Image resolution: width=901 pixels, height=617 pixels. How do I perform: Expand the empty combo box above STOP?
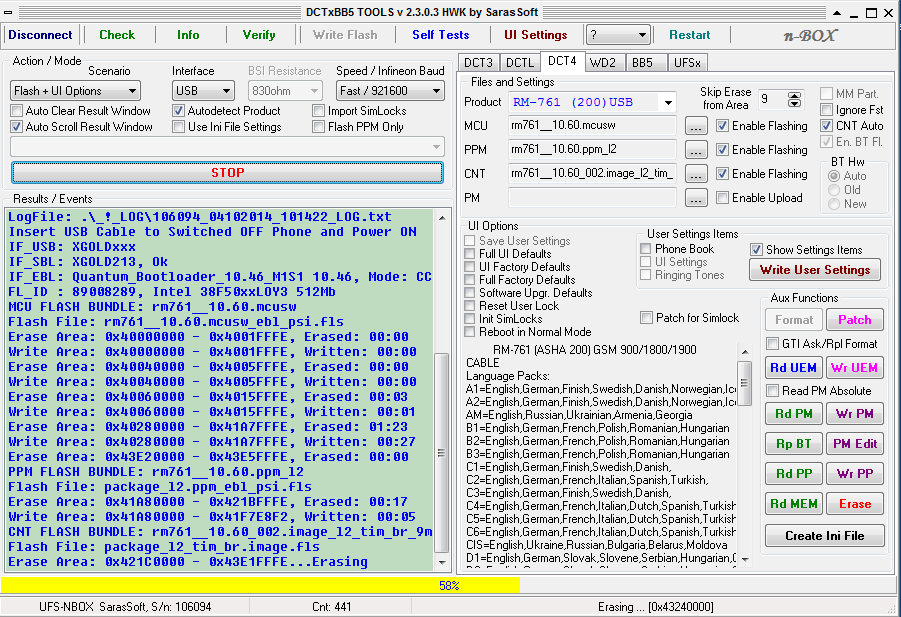coord(228,147)
